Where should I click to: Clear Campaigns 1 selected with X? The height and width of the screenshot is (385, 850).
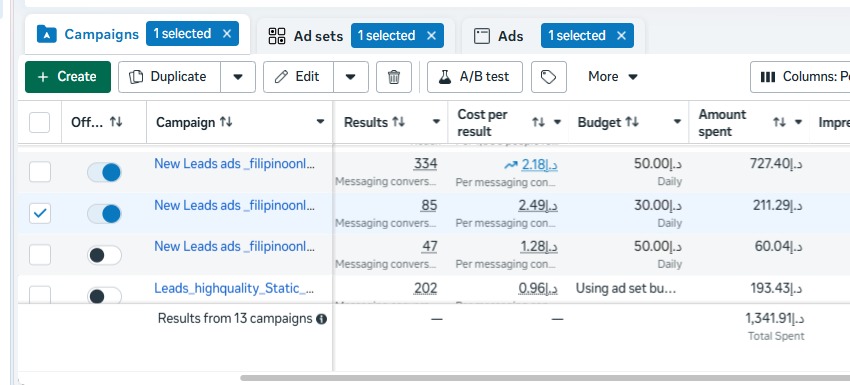227,34
